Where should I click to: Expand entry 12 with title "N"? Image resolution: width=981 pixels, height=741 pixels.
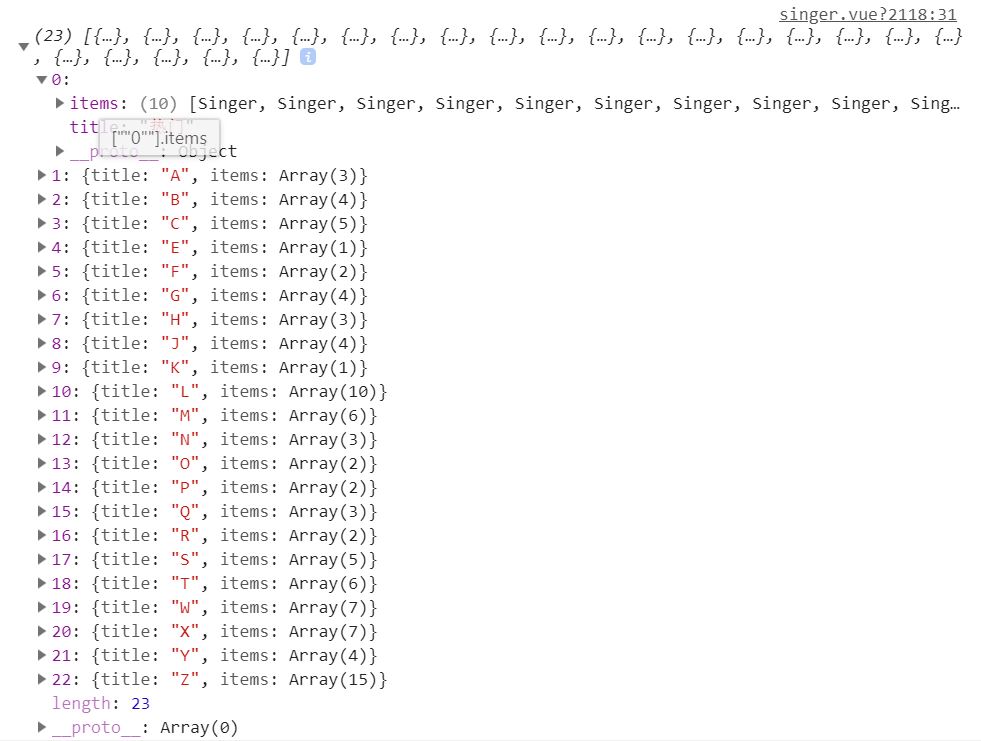42,439
